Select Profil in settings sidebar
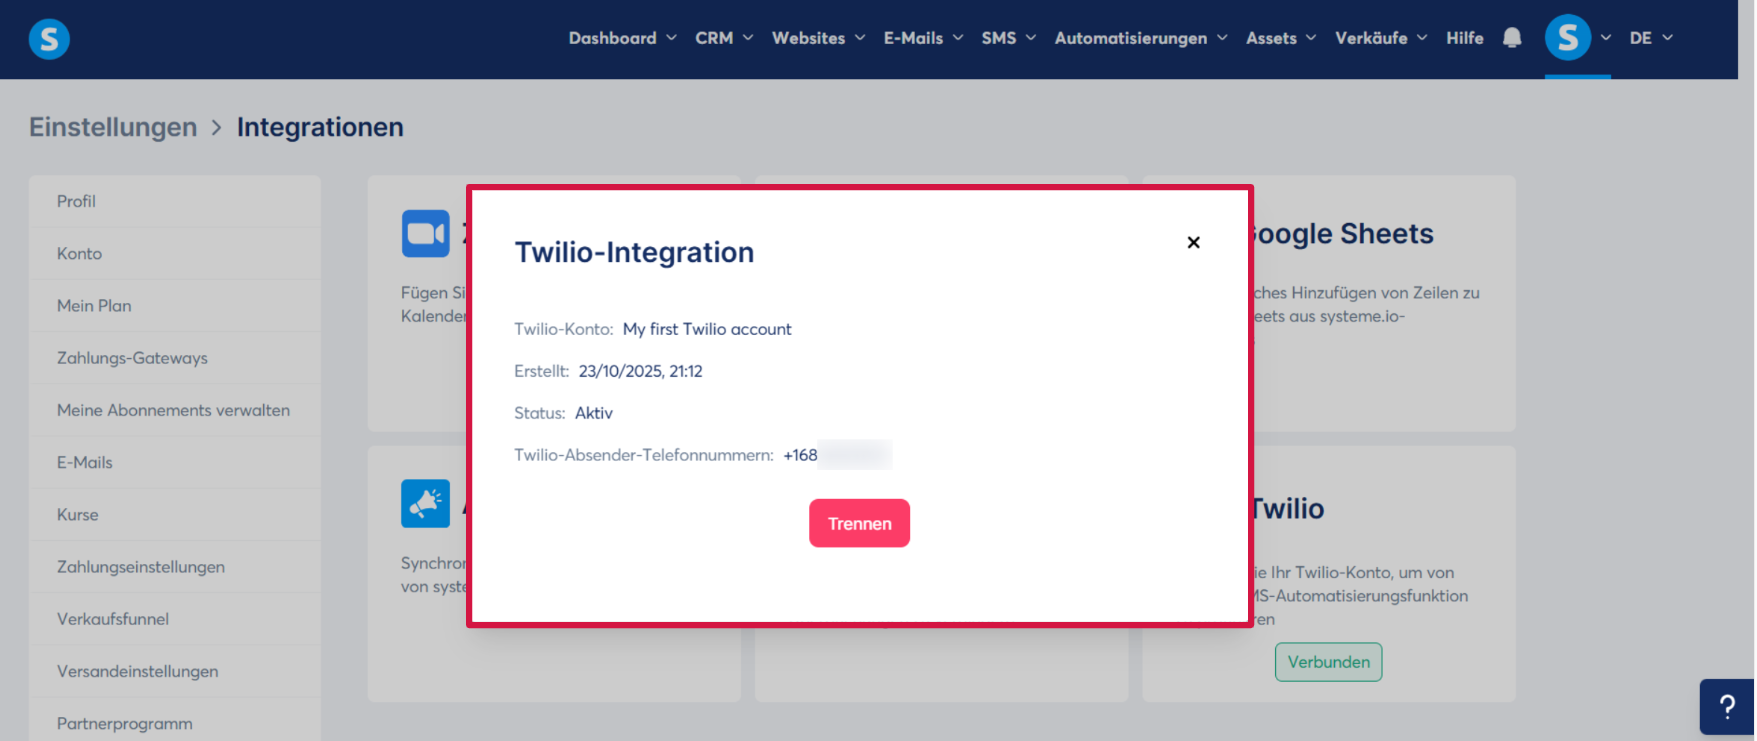 tap(175, 201)
